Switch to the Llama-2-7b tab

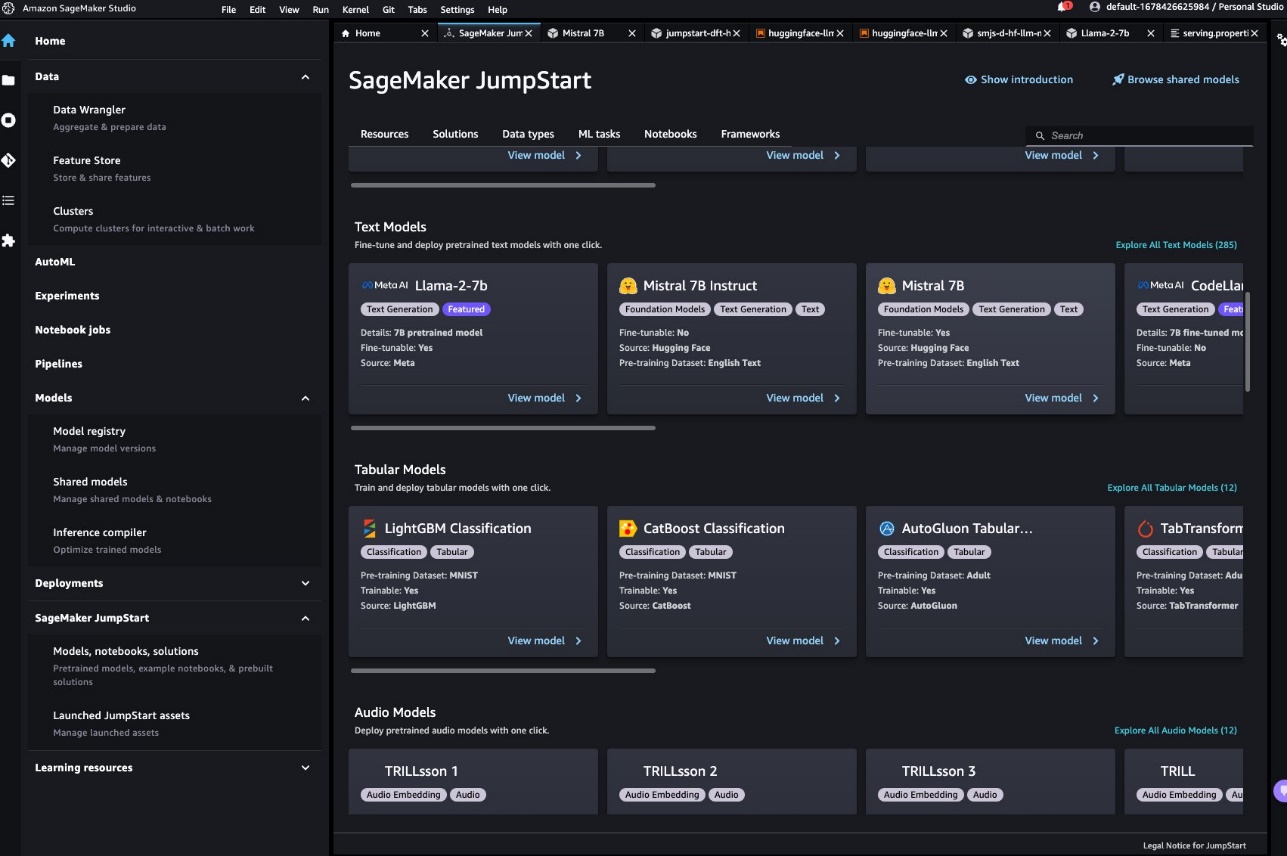1105,33
